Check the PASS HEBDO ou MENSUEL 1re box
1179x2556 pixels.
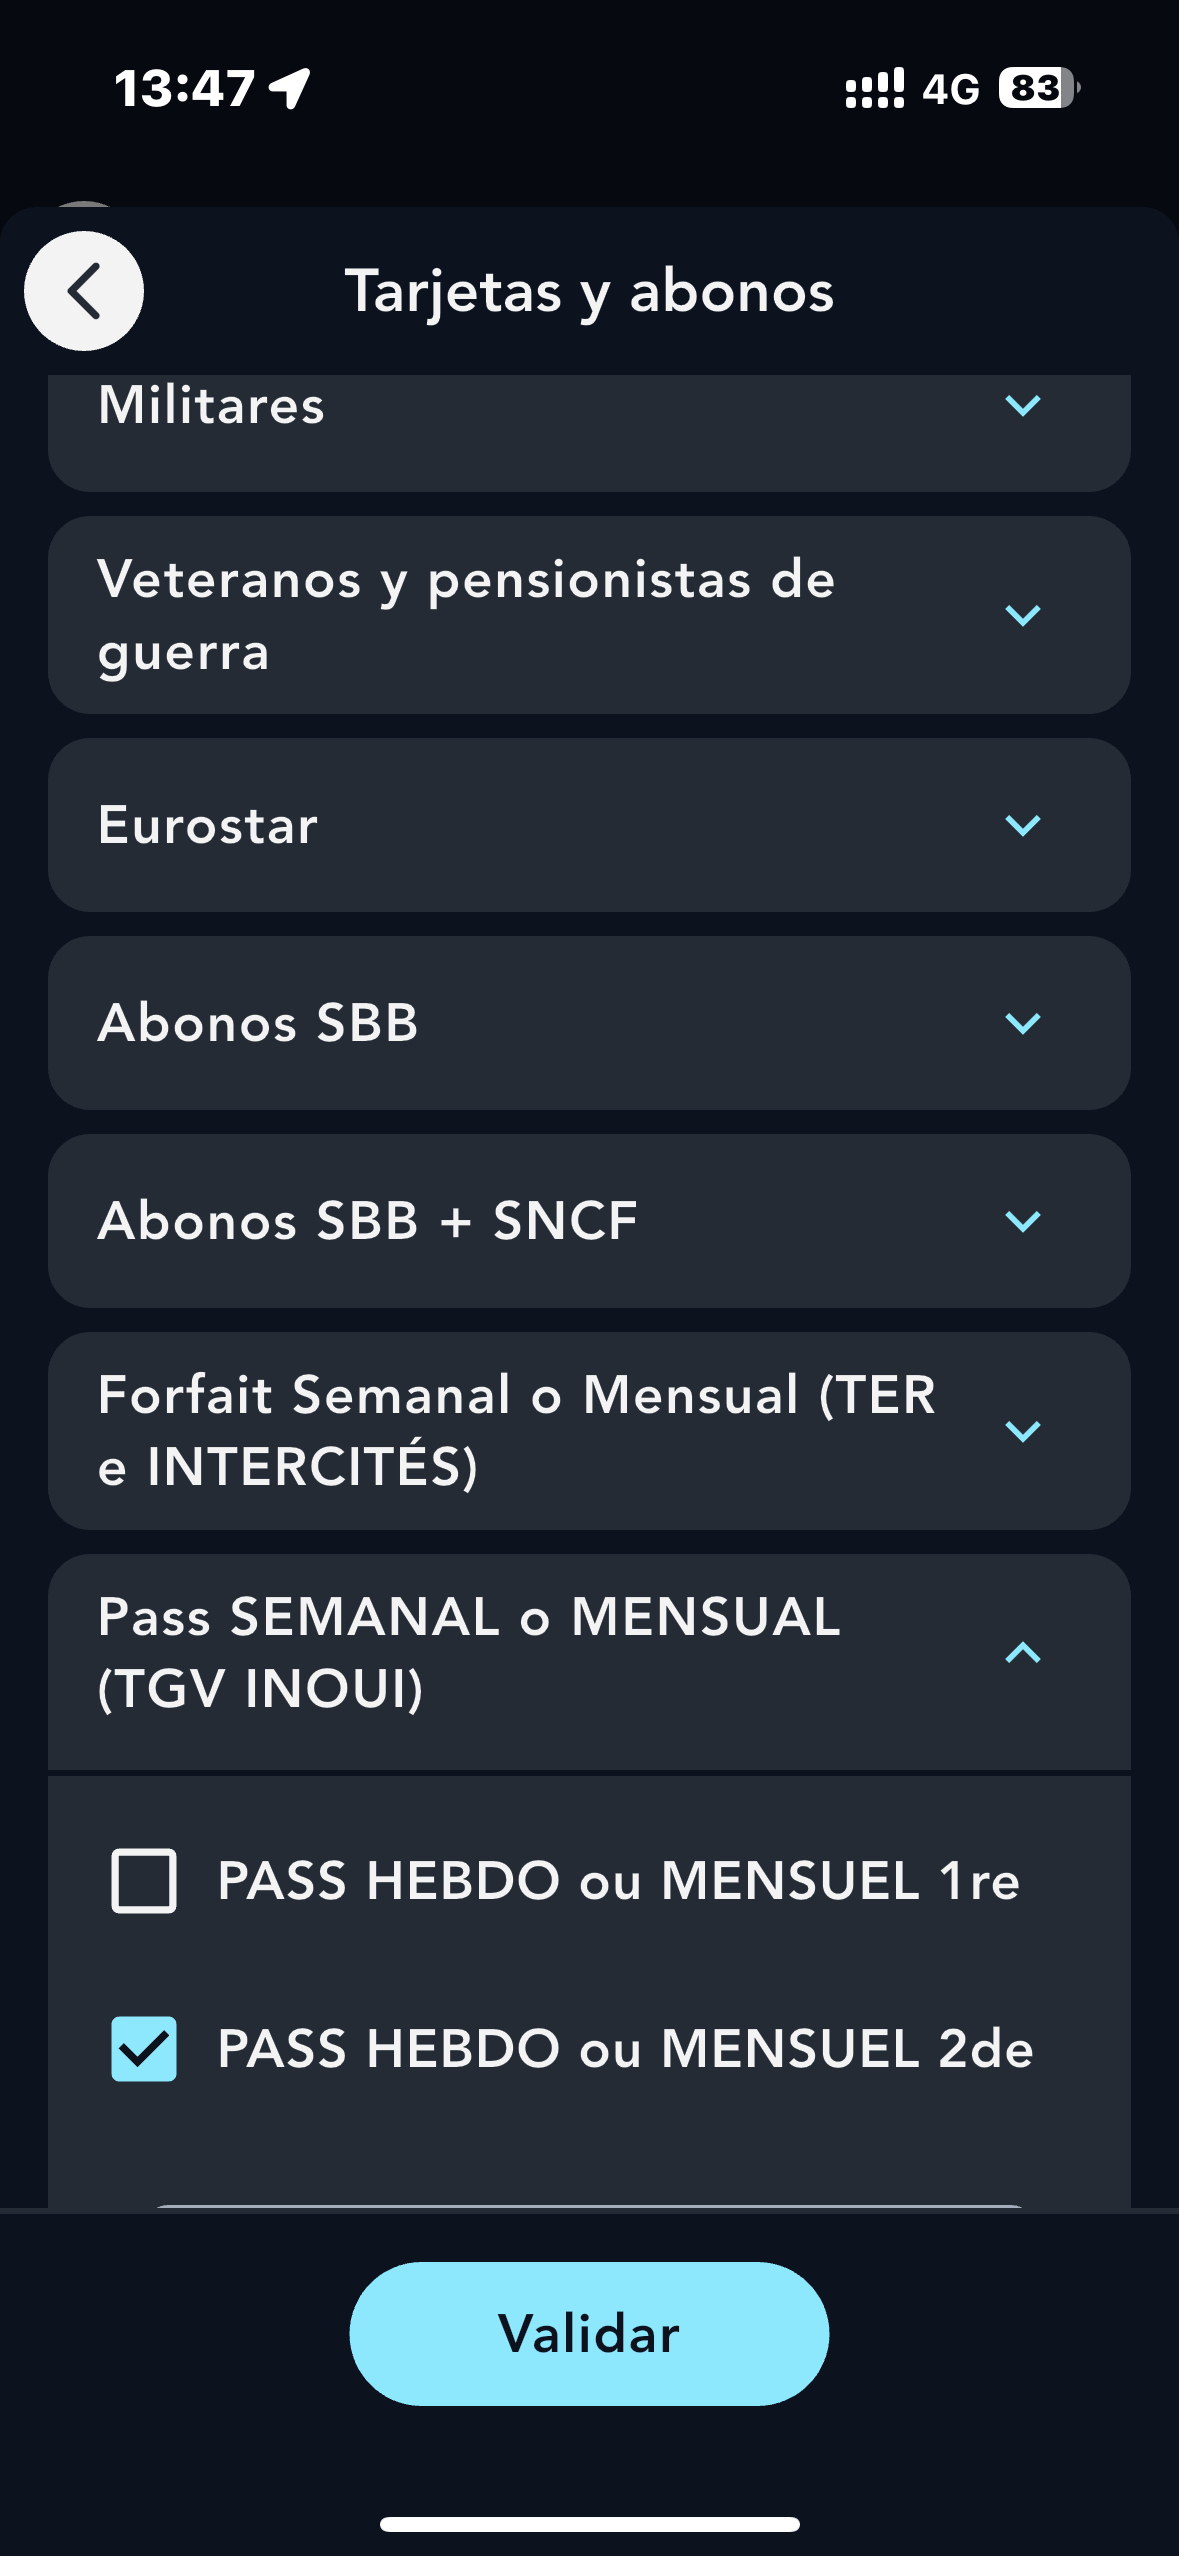tap(144, 1881)
